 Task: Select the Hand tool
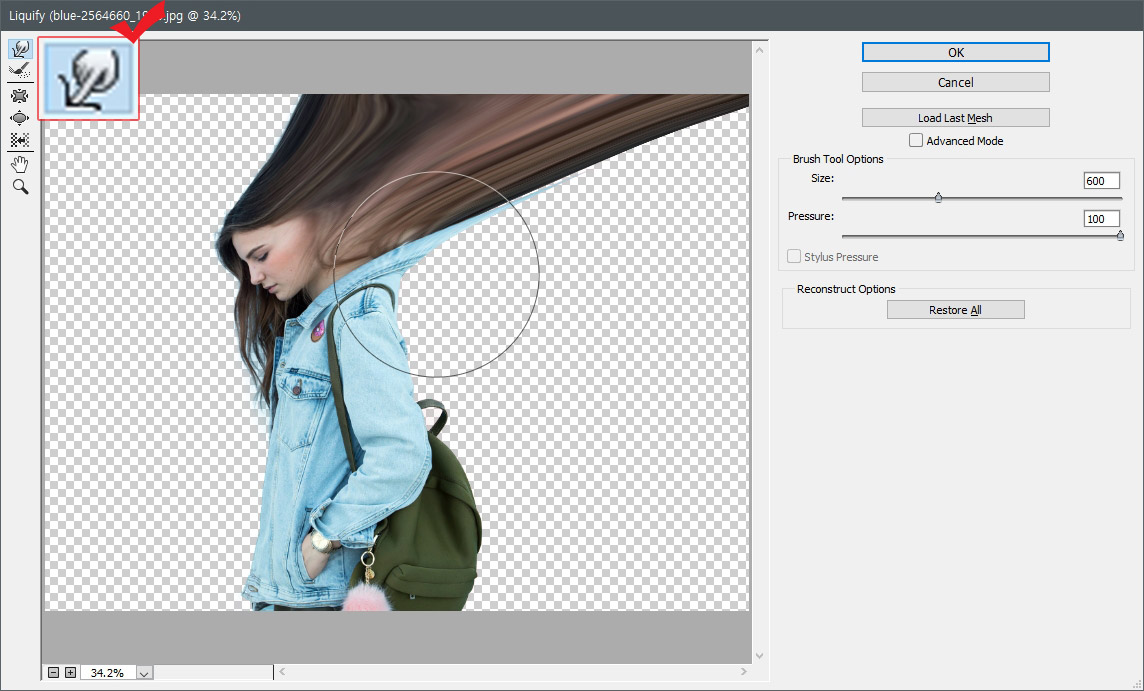(x=19, y=164)
